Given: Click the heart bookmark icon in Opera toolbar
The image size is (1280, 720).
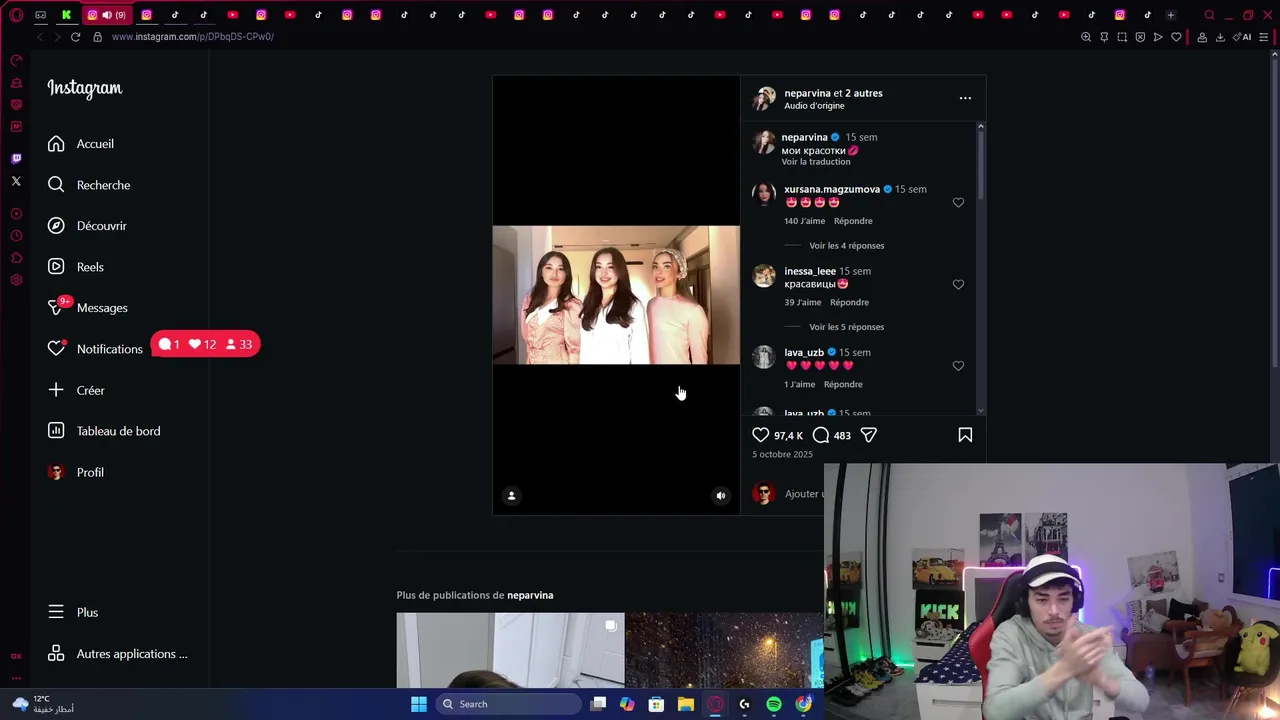Looking at the screenshot, I should coord(1176,37).
